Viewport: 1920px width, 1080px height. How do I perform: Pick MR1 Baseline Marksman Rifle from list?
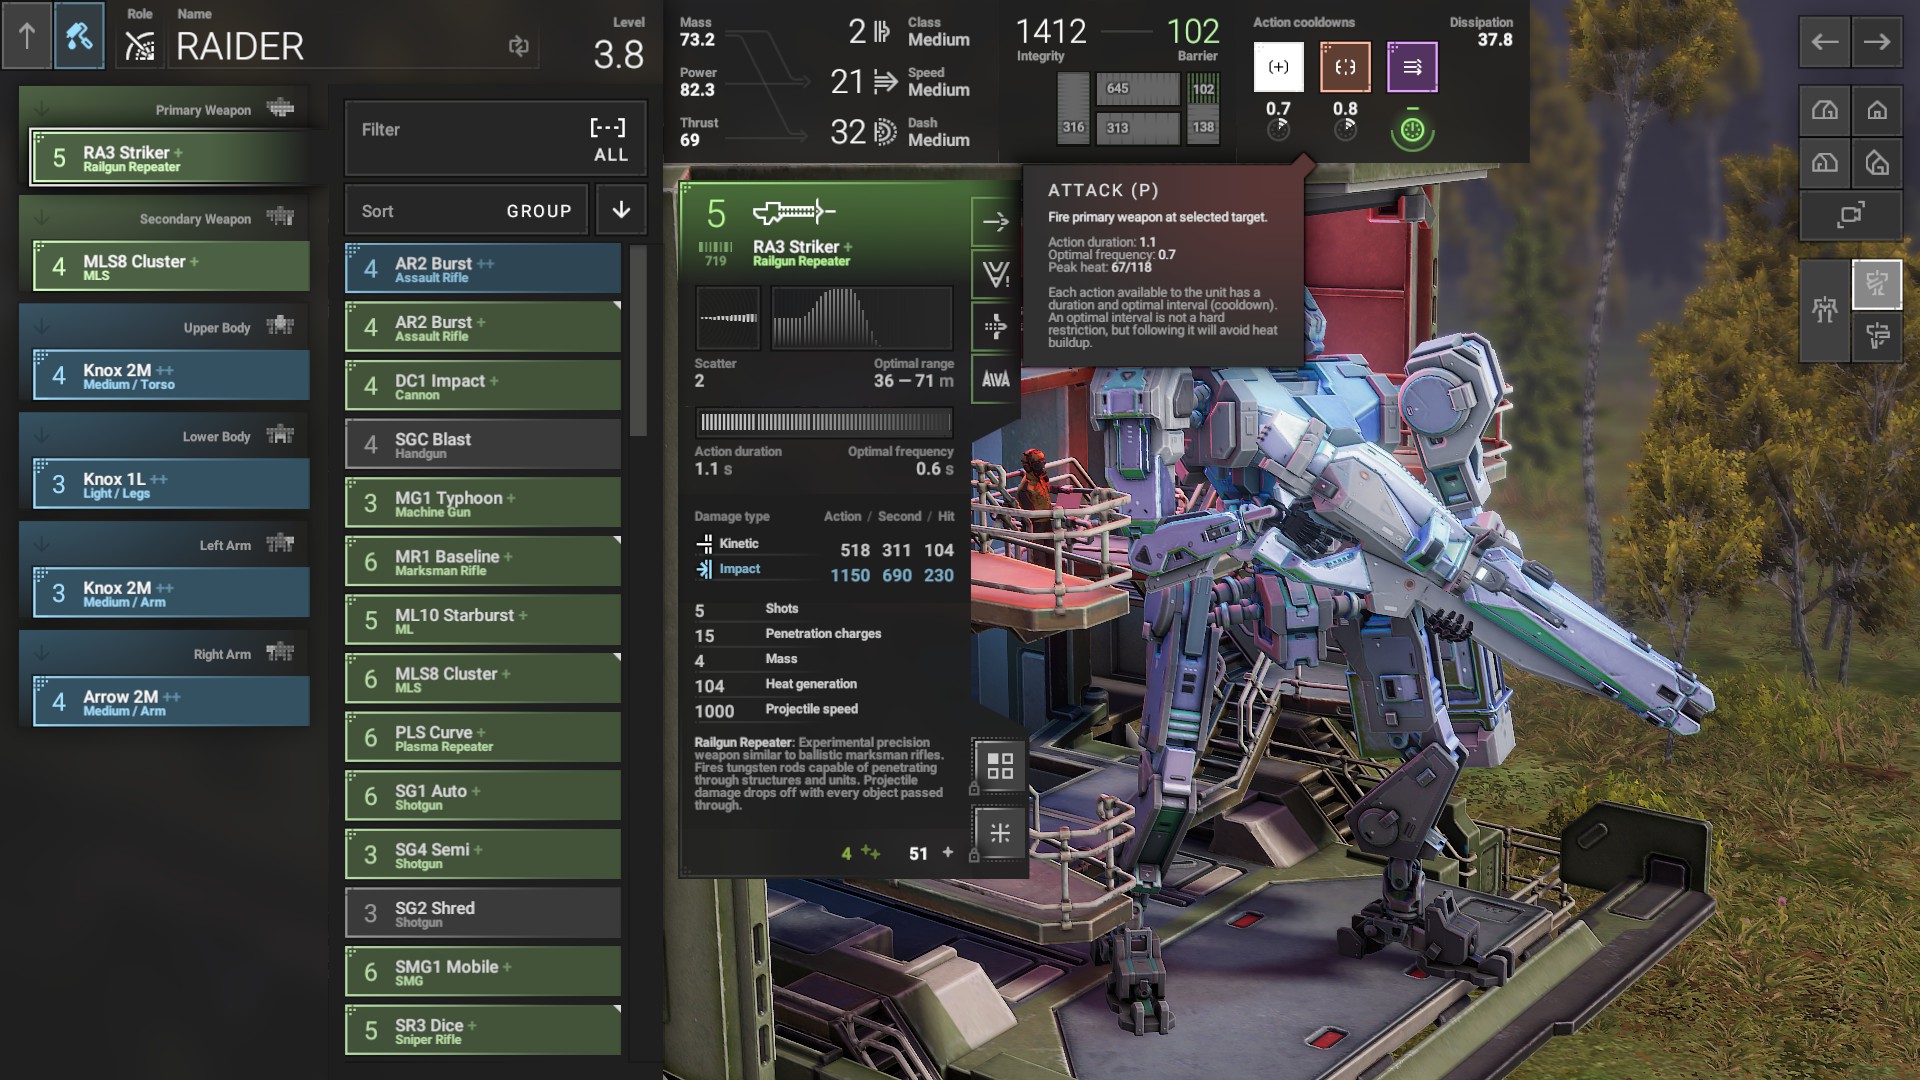pos(483,562)
